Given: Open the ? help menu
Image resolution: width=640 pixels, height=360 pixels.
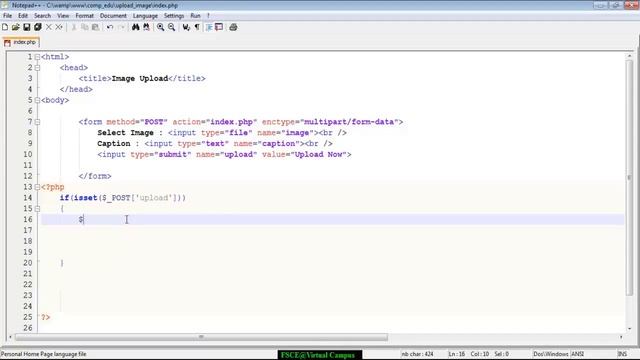Looking at the screenshot, I should (x=208, y=16).
